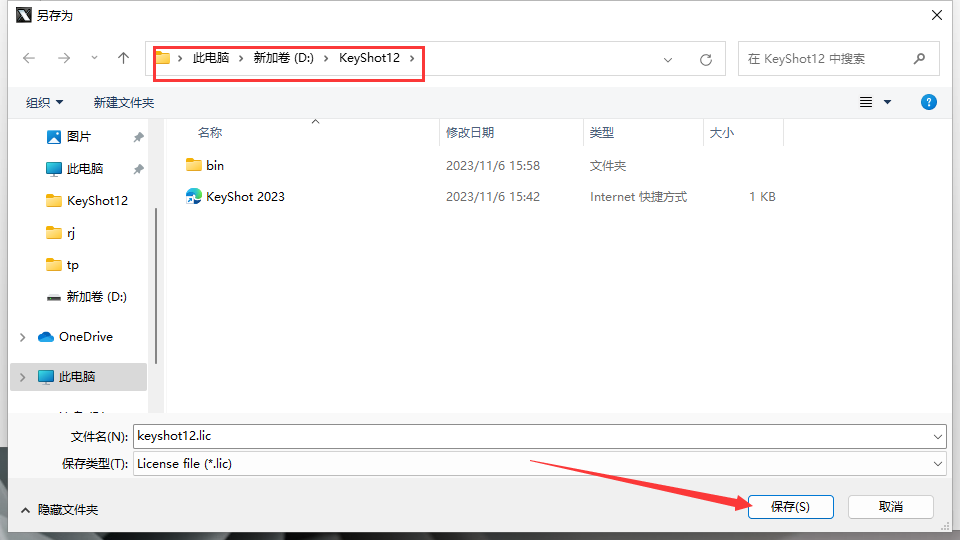Select the KeyShot 2023 shortcut
Screen dimensions: 960x540
(245, 197)
